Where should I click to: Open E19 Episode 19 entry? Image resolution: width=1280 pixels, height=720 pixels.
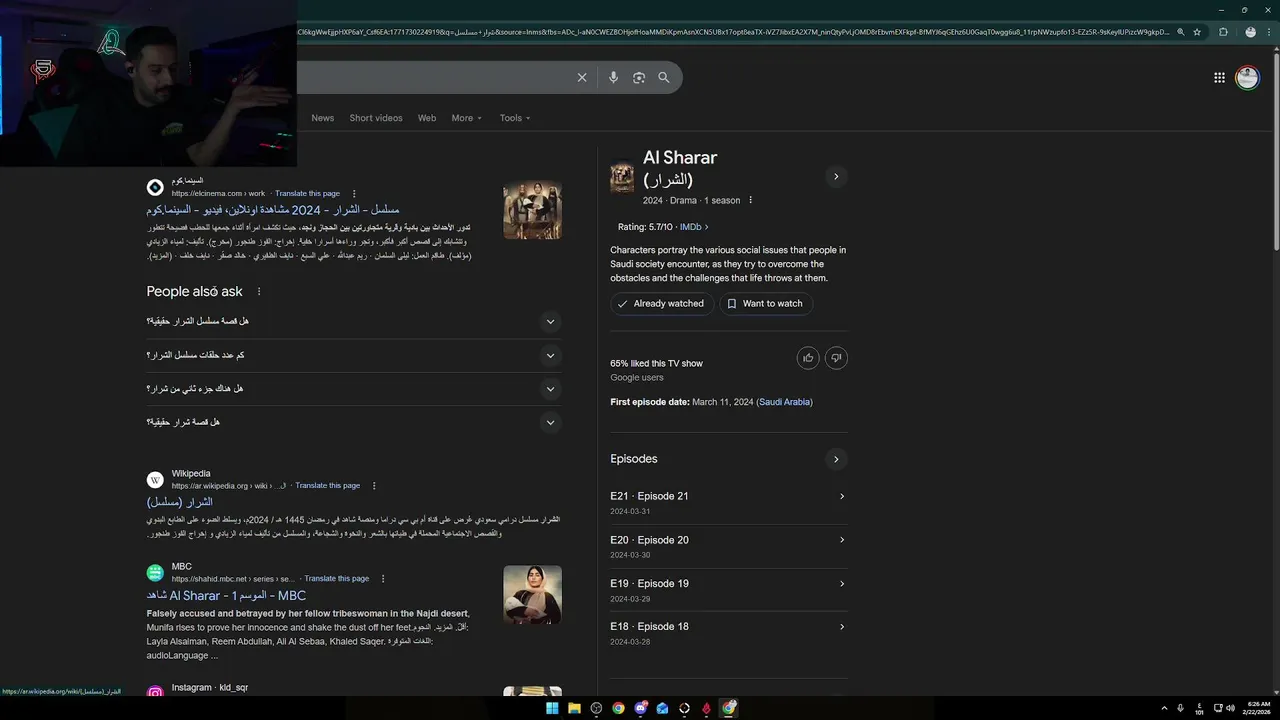(x=728, y=589)
